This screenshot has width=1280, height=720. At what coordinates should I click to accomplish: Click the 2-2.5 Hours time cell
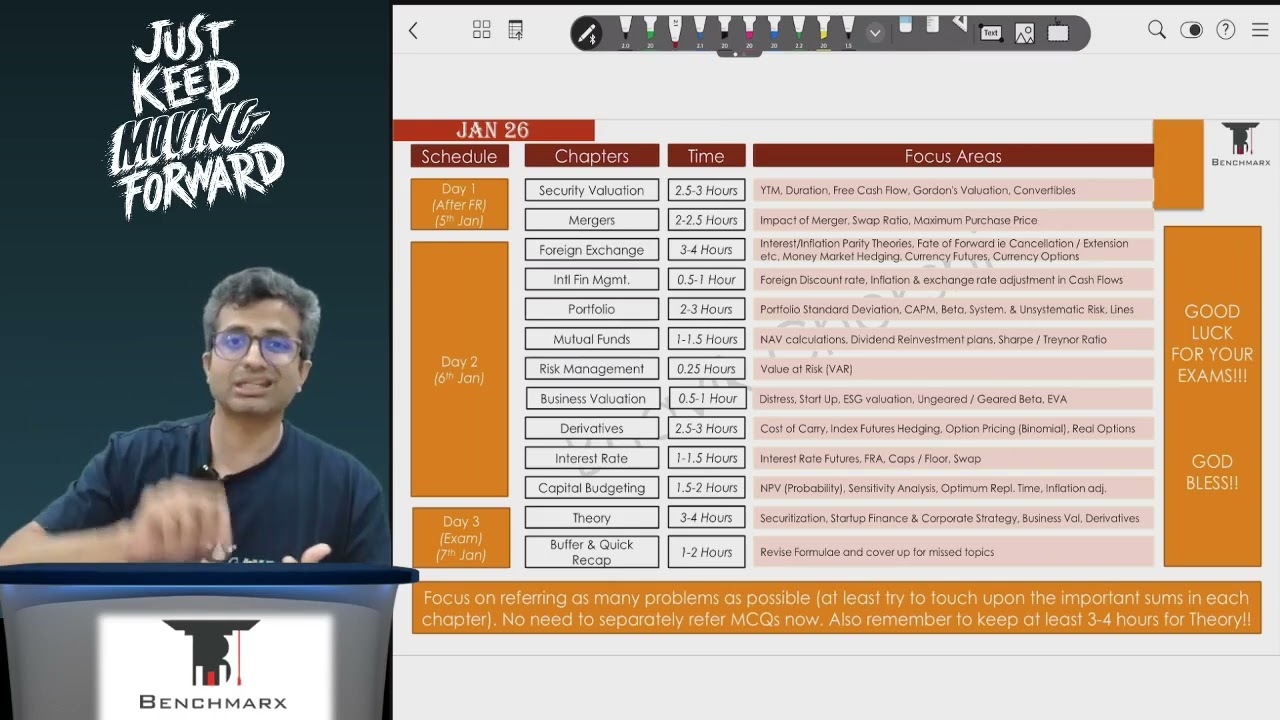[x=706, y=220]
